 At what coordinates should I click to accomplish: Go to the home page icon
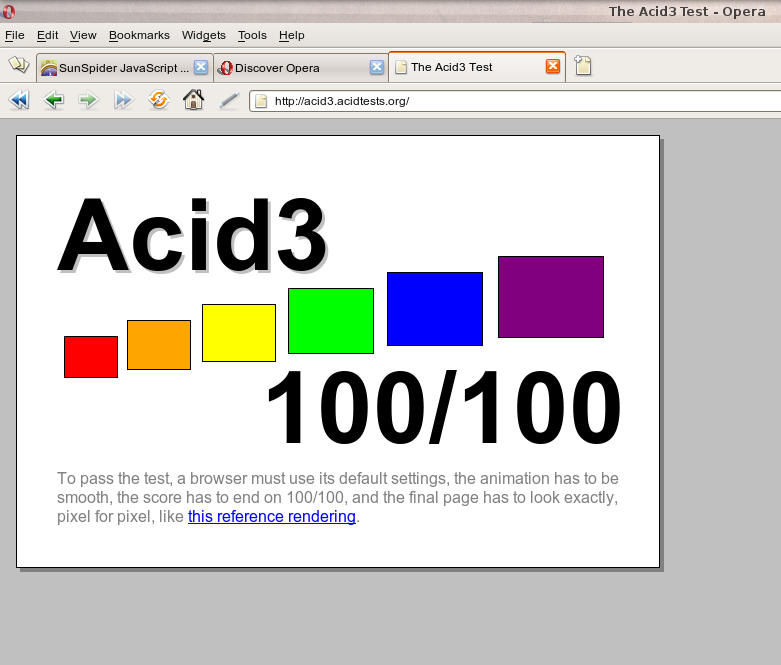pyautogui.click(x=193, y=99)
